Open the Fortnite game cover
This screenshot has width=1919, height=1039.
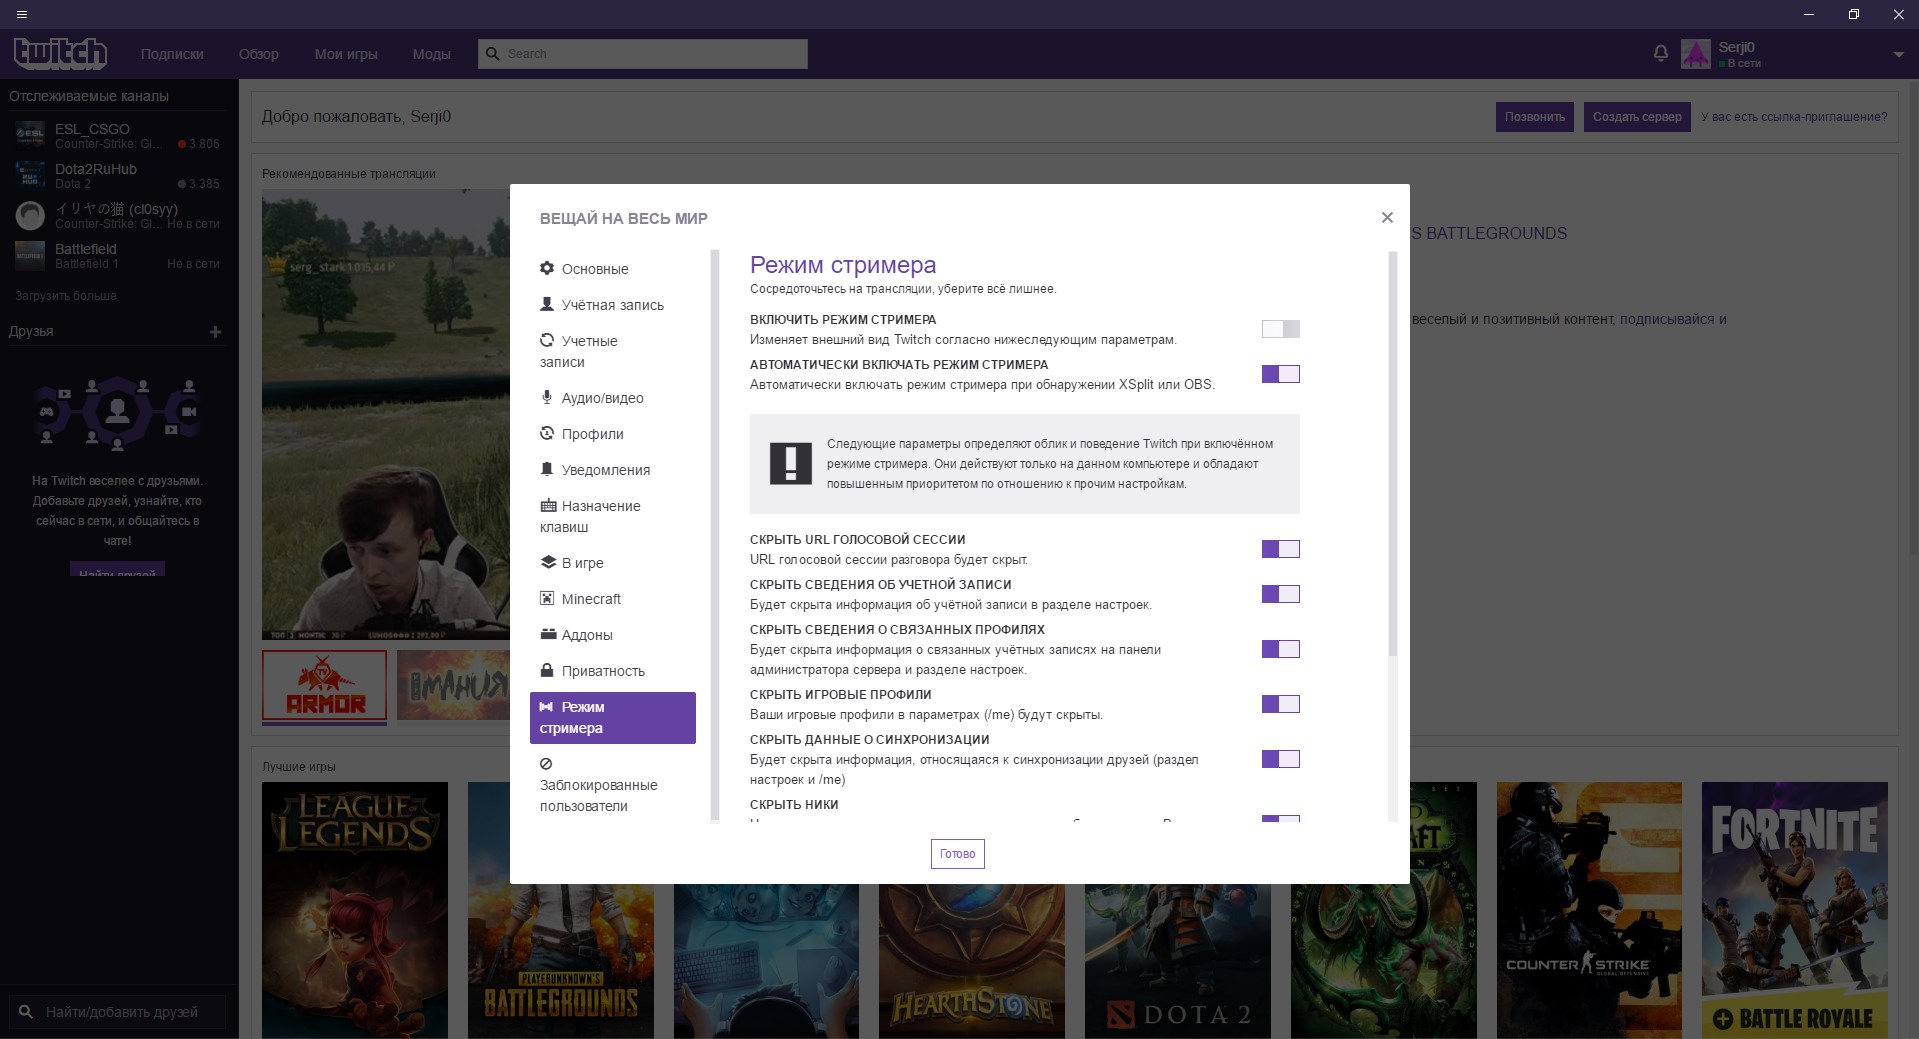point(1794,910)
